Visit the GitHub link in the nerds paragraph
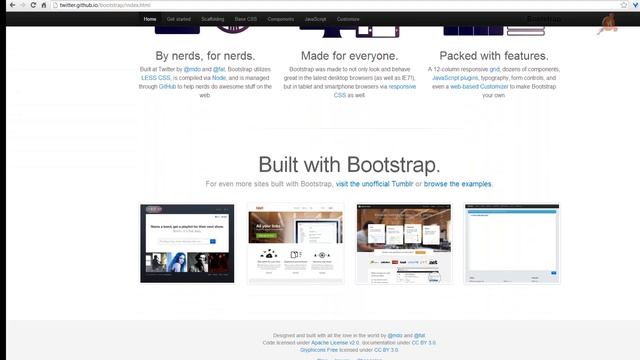Screen dimensions: 640x360 pos(167,87)
